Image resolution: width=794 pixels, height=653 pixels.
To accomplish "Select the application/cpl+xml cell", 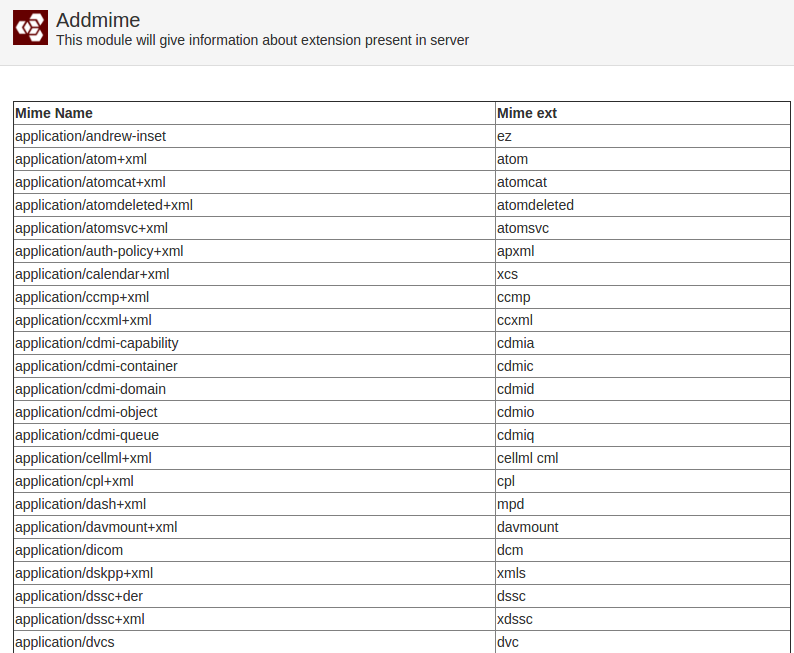I will pos(254,481).
